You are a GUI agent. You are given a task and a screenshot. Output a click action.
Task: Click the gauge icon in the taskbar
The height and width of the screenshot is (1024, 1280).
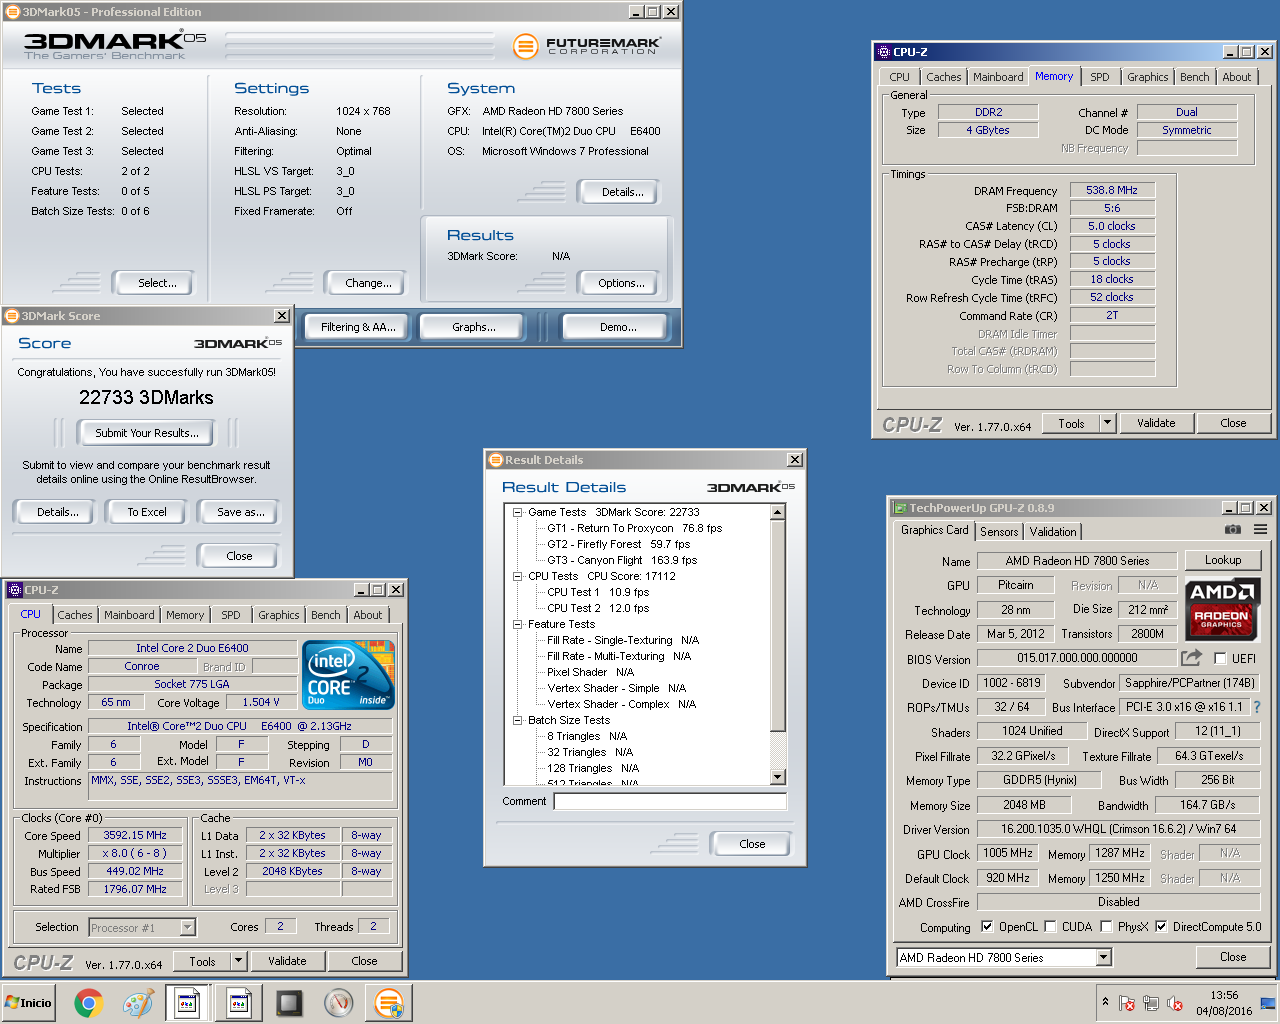[339, 1002]
